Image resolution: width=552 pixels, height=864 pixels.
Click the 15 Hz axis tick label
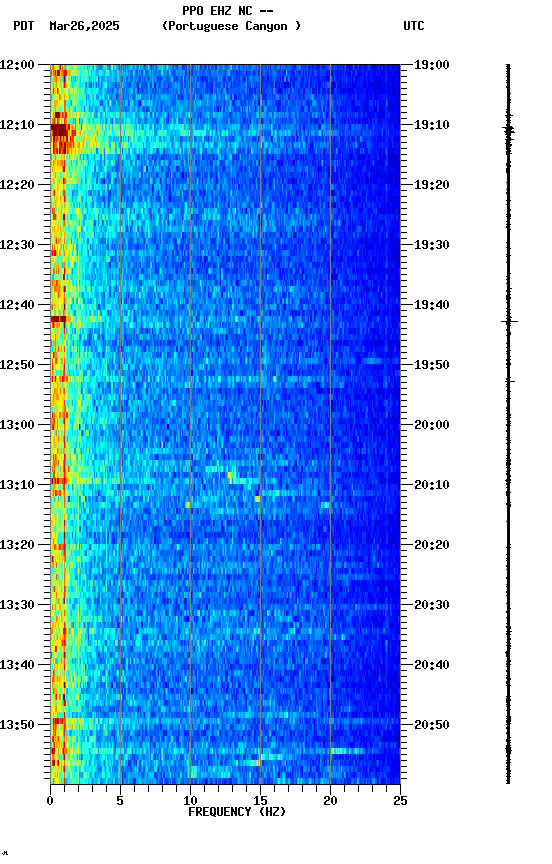click(x=260, y=801)
